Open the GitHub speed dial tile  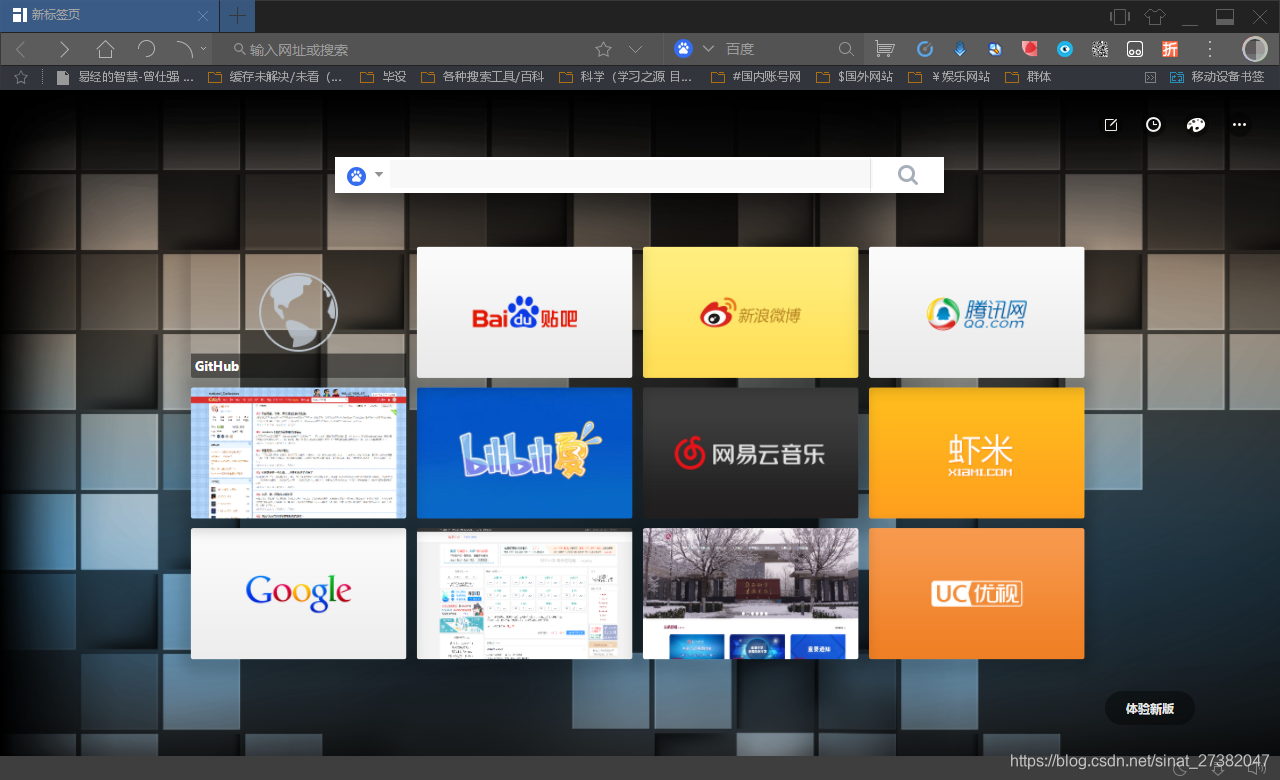tap(298, 312)
